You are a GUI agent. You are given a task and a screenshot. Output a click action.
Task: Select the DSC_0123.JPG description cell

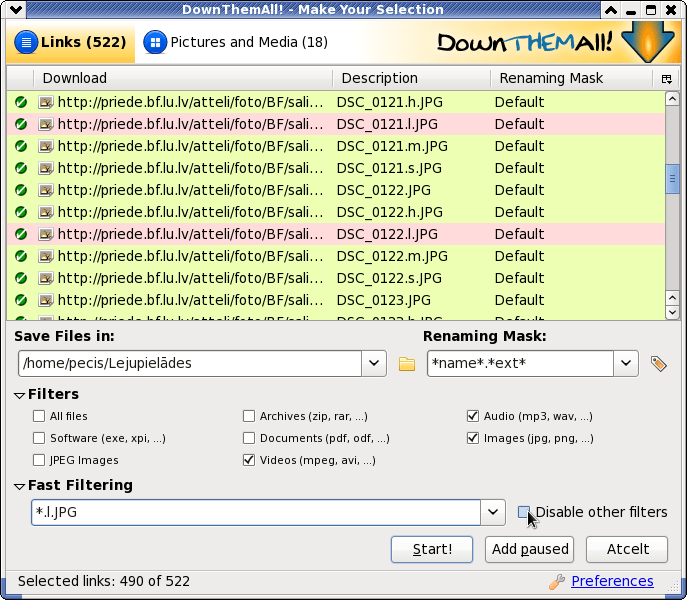pyautogui.click(x=383, y=300)
